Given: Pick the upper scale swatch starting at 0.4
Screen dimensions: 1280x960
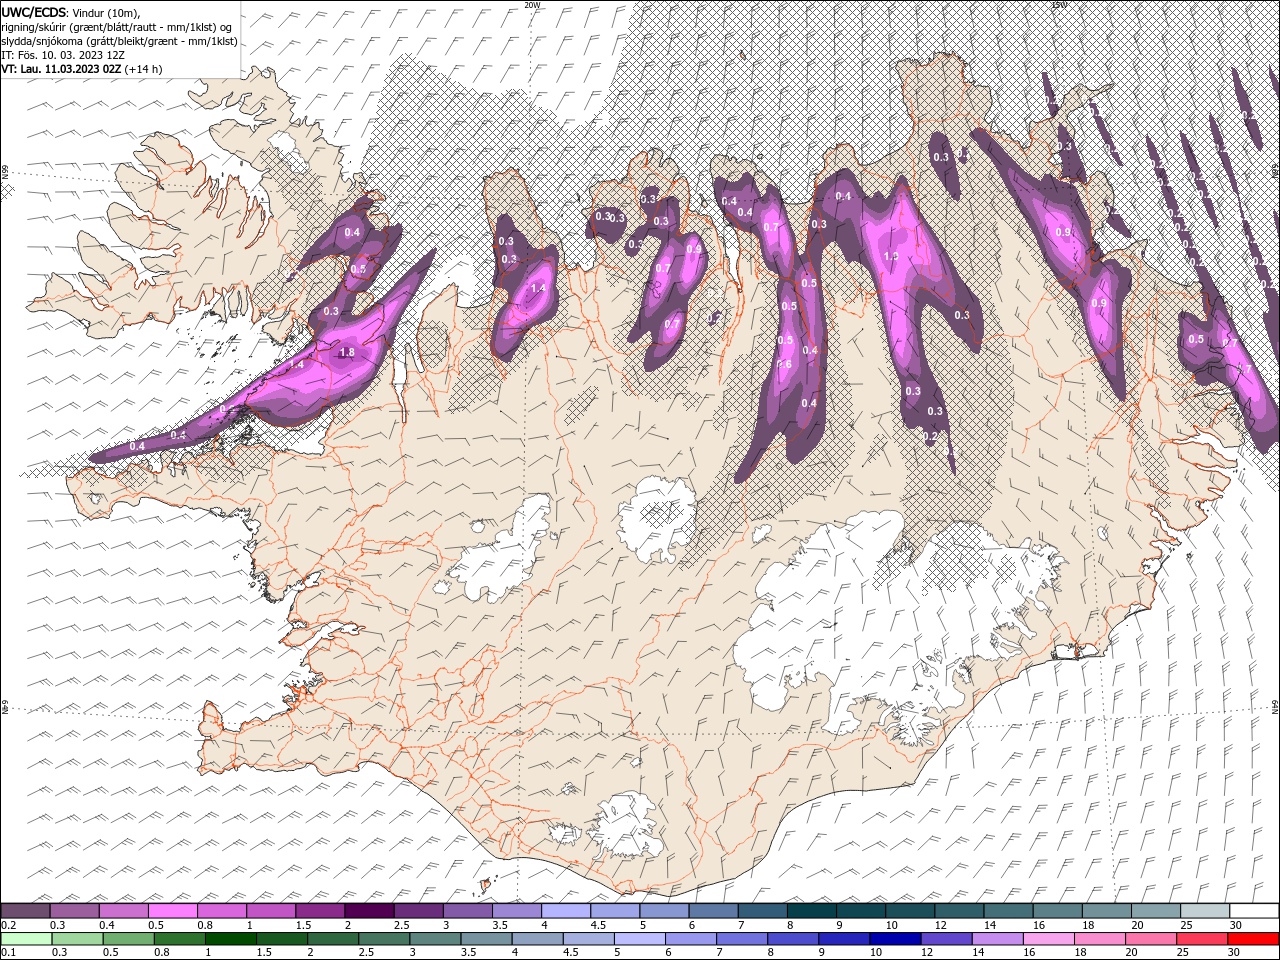Looking at the screenshot, I should click(x=124, y=911).
